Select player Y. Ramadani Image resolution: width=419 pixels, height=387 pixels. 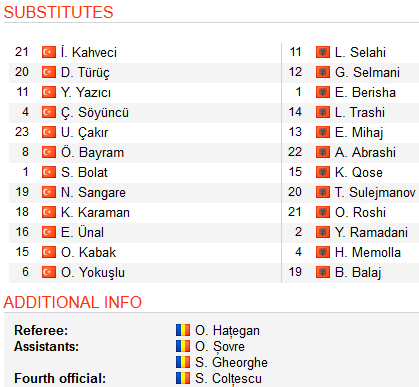tap(371, 232)
